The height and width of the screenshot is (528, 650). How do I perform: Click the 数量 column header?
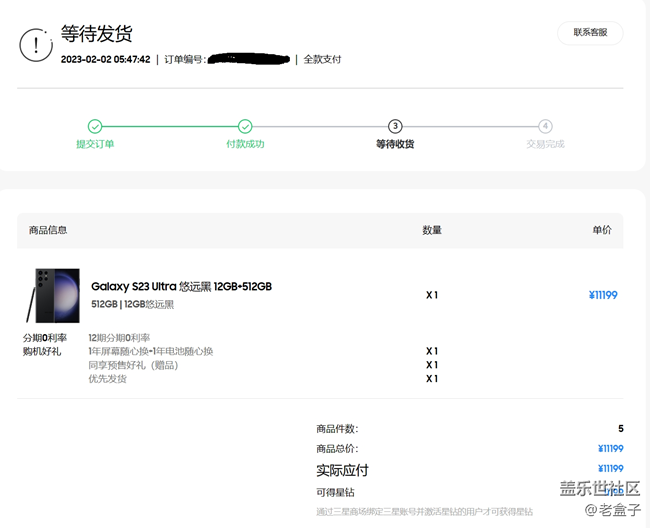(432, 230)
